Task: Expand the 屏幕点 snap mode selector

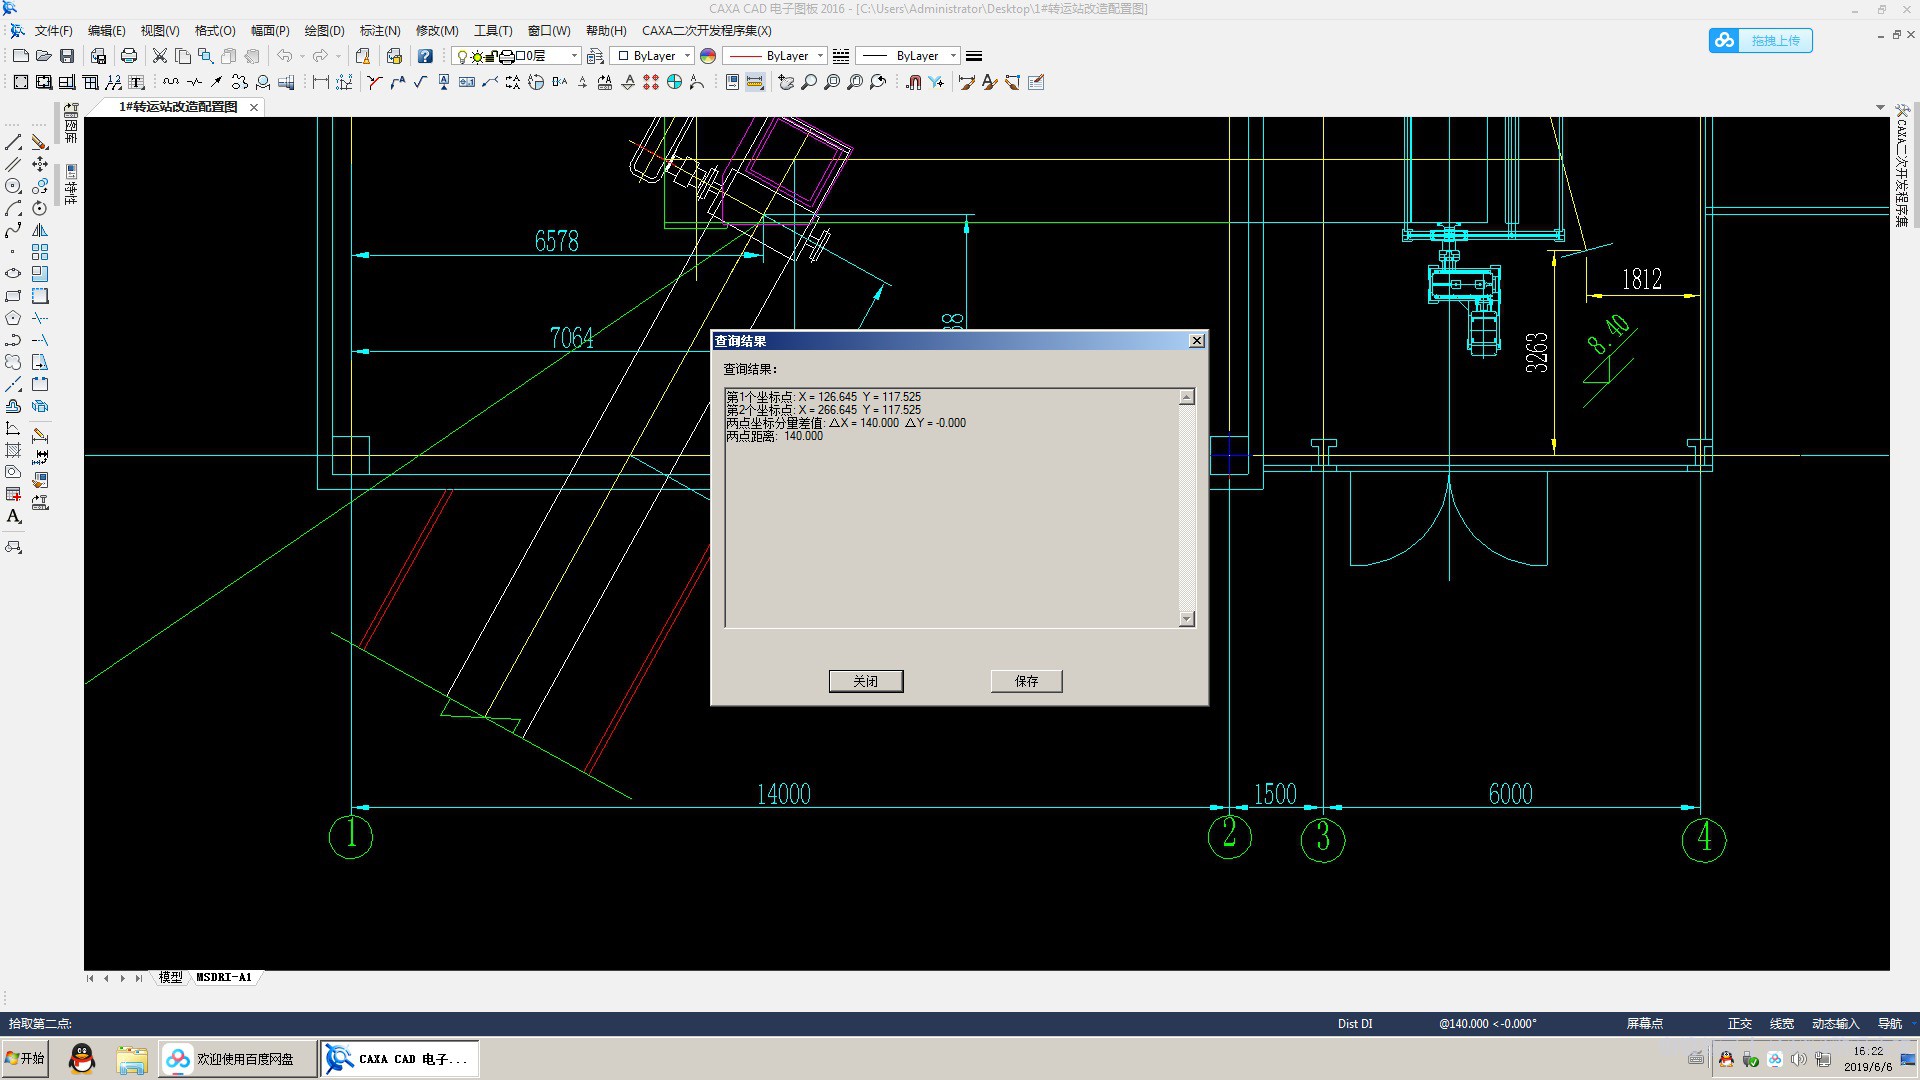Action: (x=1644, y=1023)
